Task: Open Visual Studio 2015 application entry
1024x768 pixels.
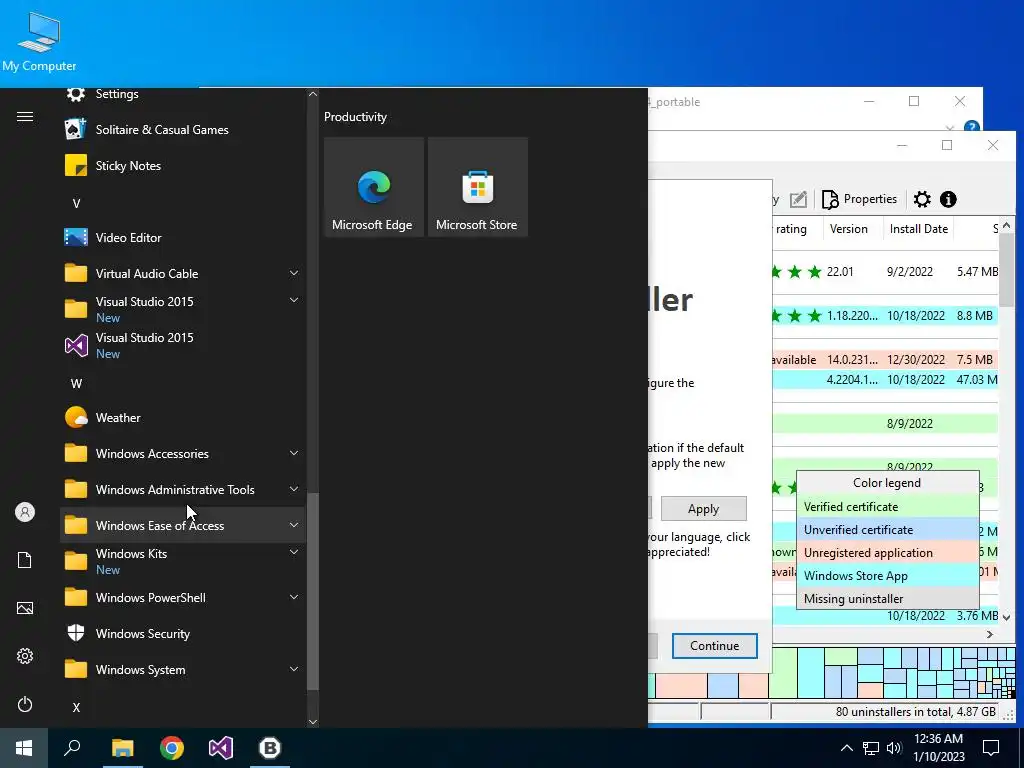Action: [183, 345]
